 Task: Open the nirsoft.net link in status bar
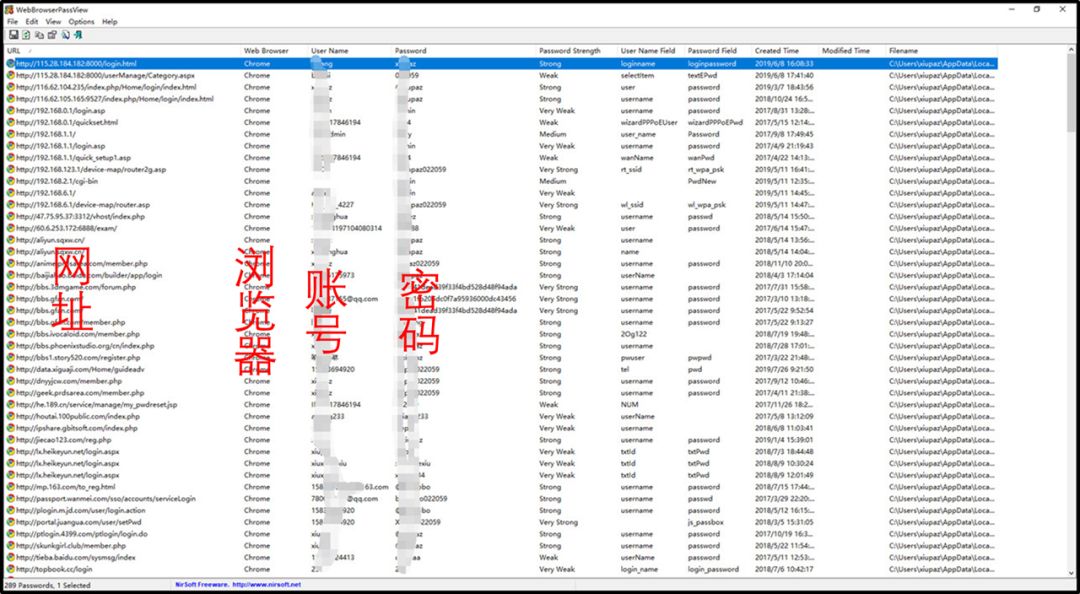coord(266,584)
